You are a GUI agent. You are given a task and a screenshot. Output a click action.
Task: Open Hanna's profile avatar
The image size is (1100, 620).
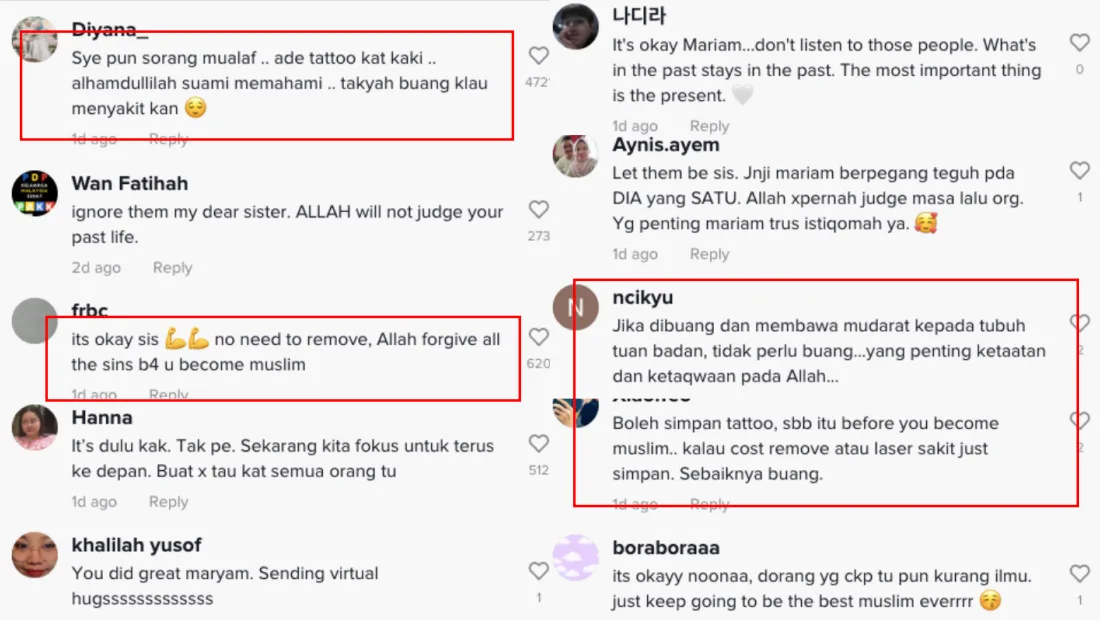tap(34, 427)
